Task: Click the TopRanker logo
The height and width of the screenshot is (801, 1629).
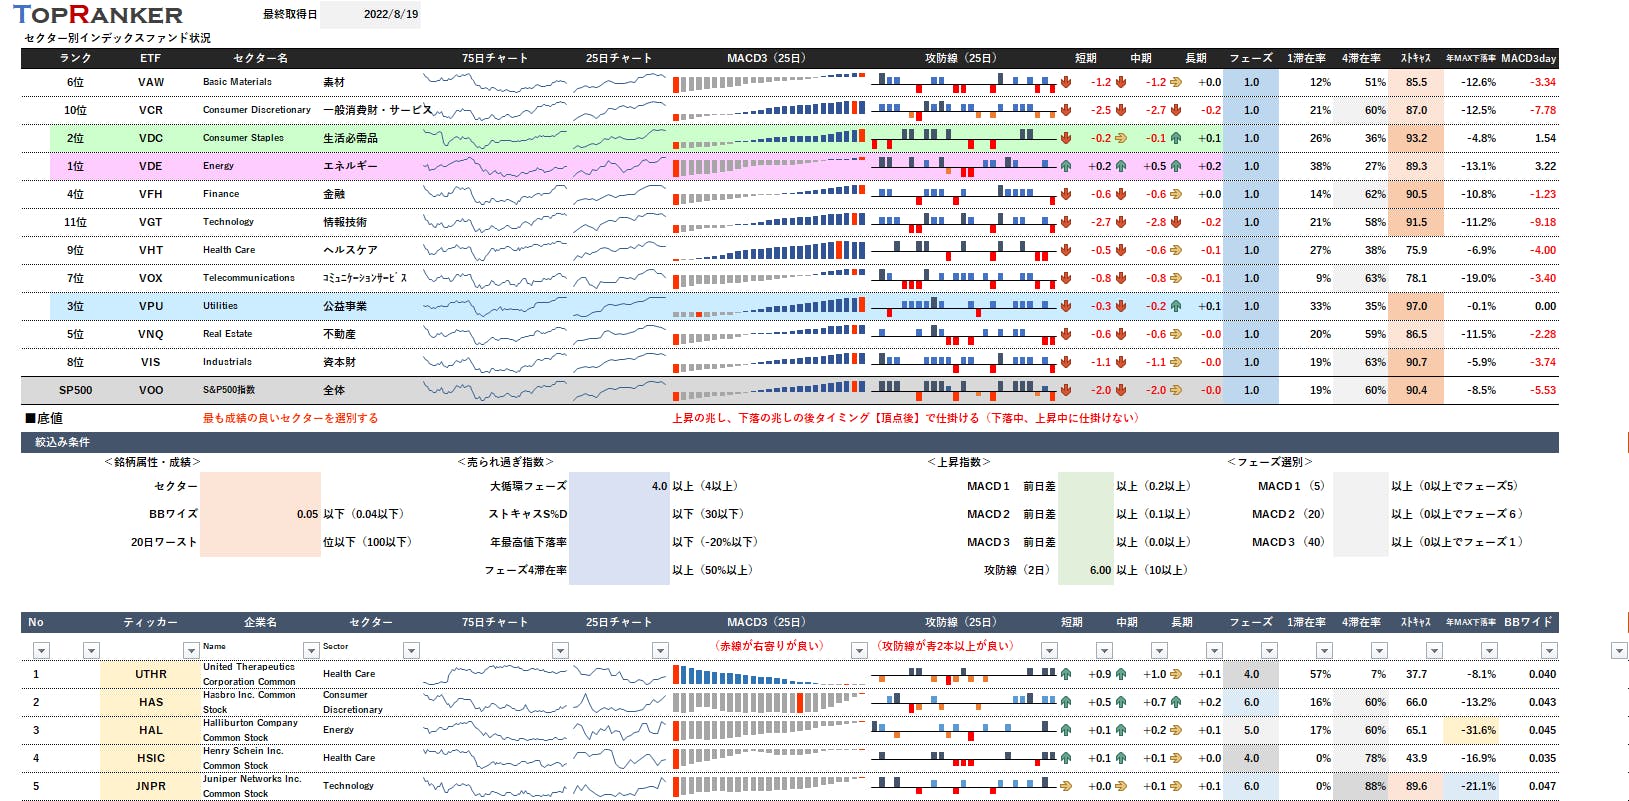Action: tap(98, 15)
